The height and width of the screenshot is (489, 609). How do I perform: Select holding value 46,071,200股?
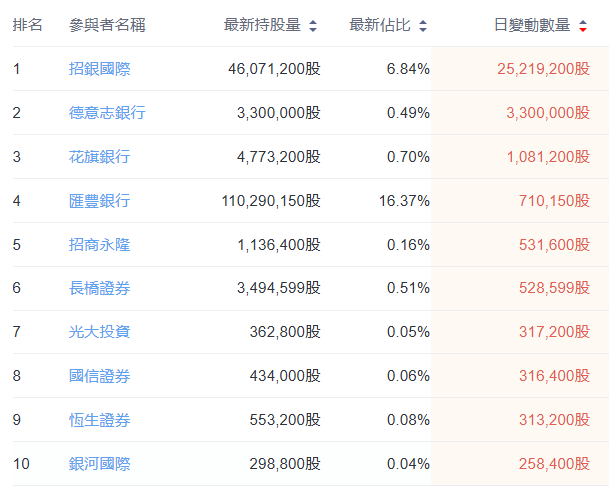(x=274, y=69)
